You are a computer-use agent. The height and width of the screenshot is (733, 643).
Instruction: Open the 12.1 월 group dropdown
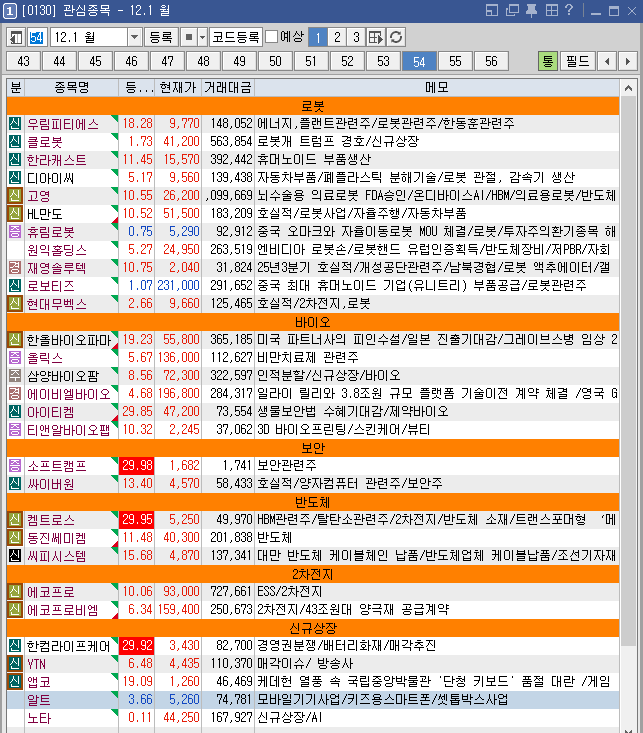click(x=135, y=37)
